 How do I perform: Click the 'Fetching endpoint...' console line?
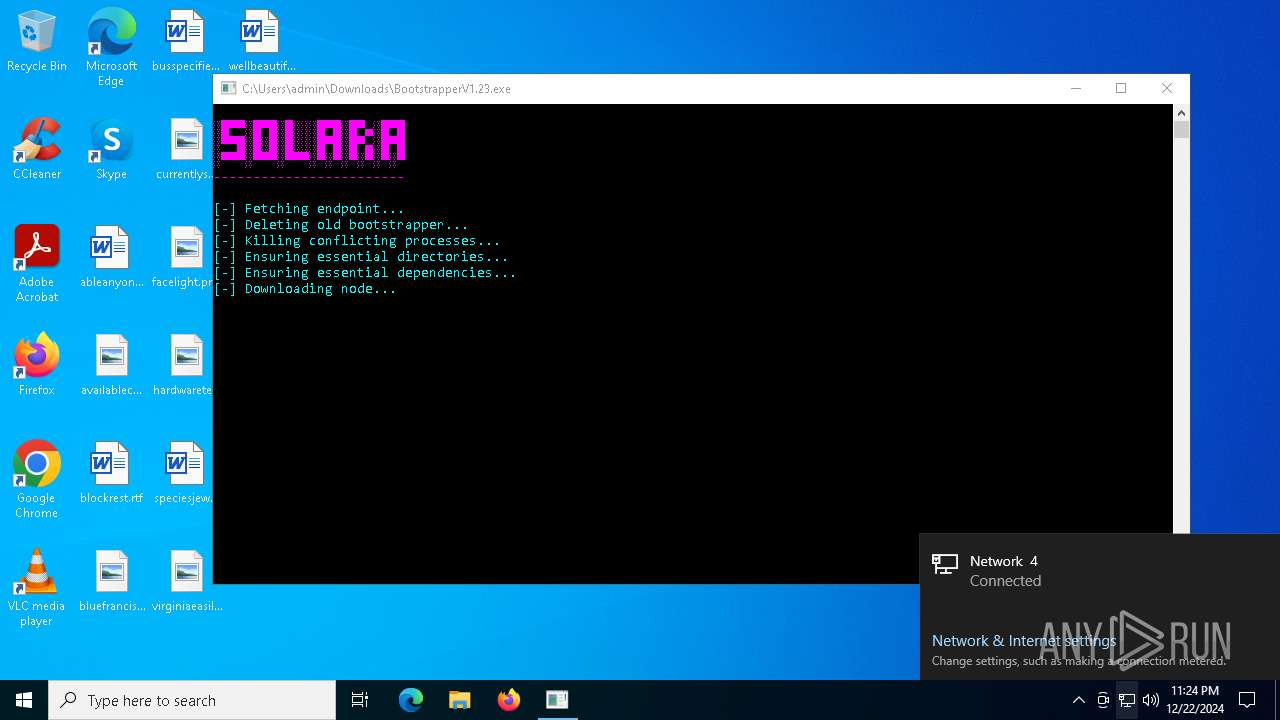[309, 209]
